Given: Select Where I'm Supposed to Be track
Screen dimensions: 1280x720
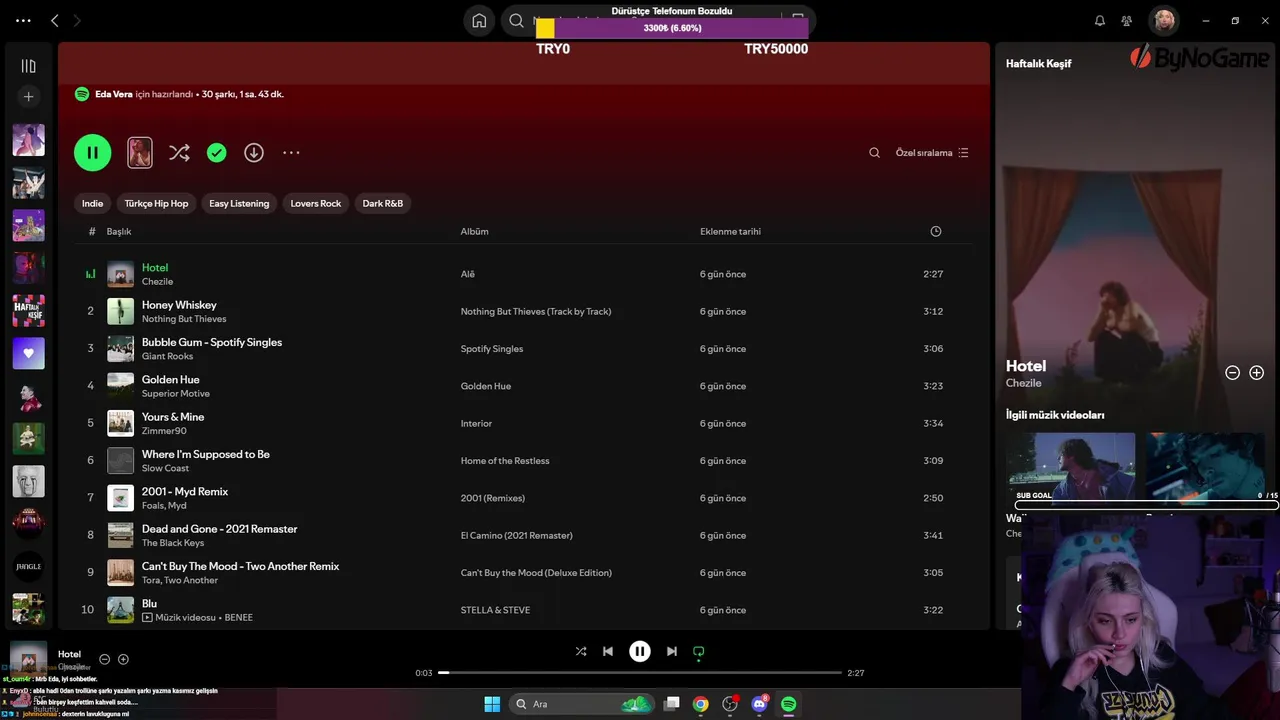Looking at the screenshot, I should [206, 454].
